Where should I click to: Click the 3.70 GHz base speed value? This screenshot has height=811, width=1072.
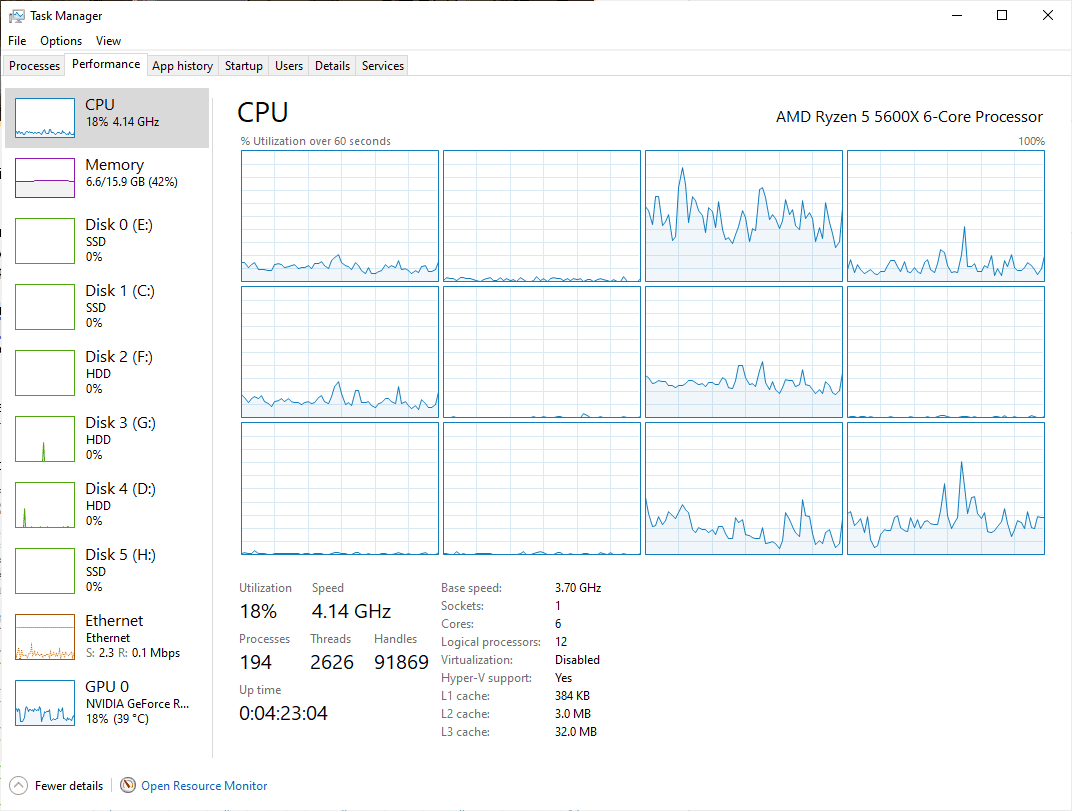578,588
